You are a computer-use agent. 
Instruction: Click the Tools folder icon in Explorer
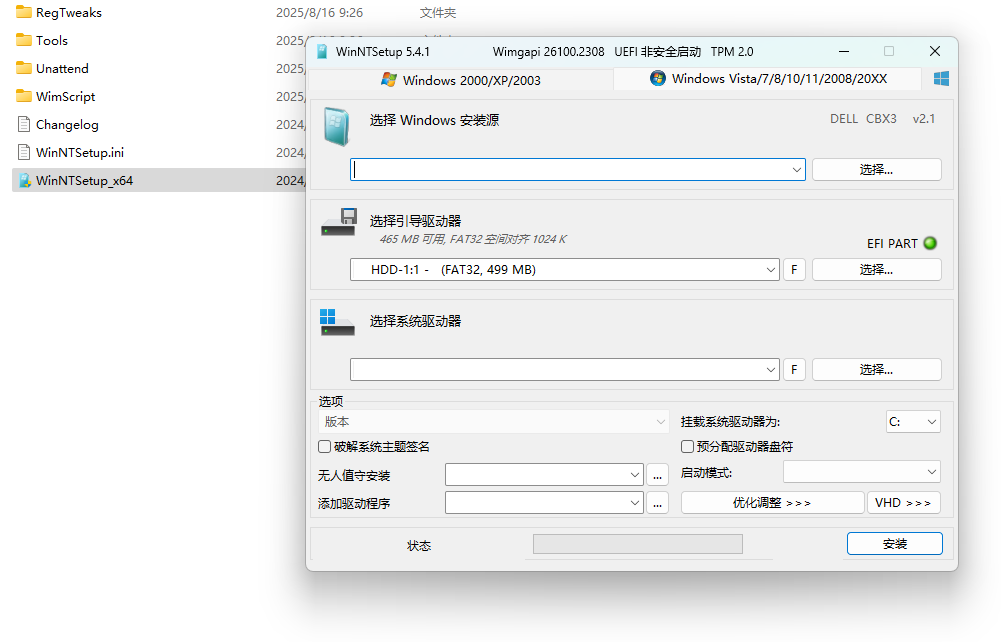click(24, 40)
